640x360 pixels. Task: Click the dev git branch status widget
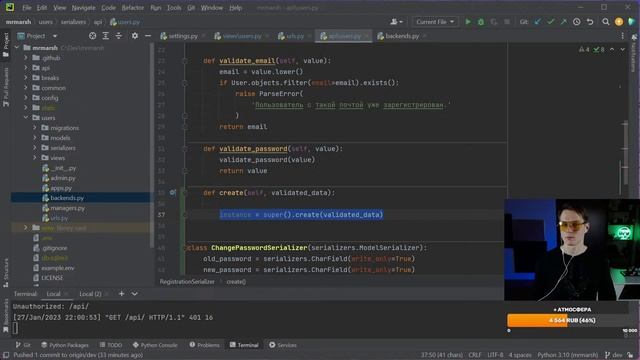tap(613, 355)
